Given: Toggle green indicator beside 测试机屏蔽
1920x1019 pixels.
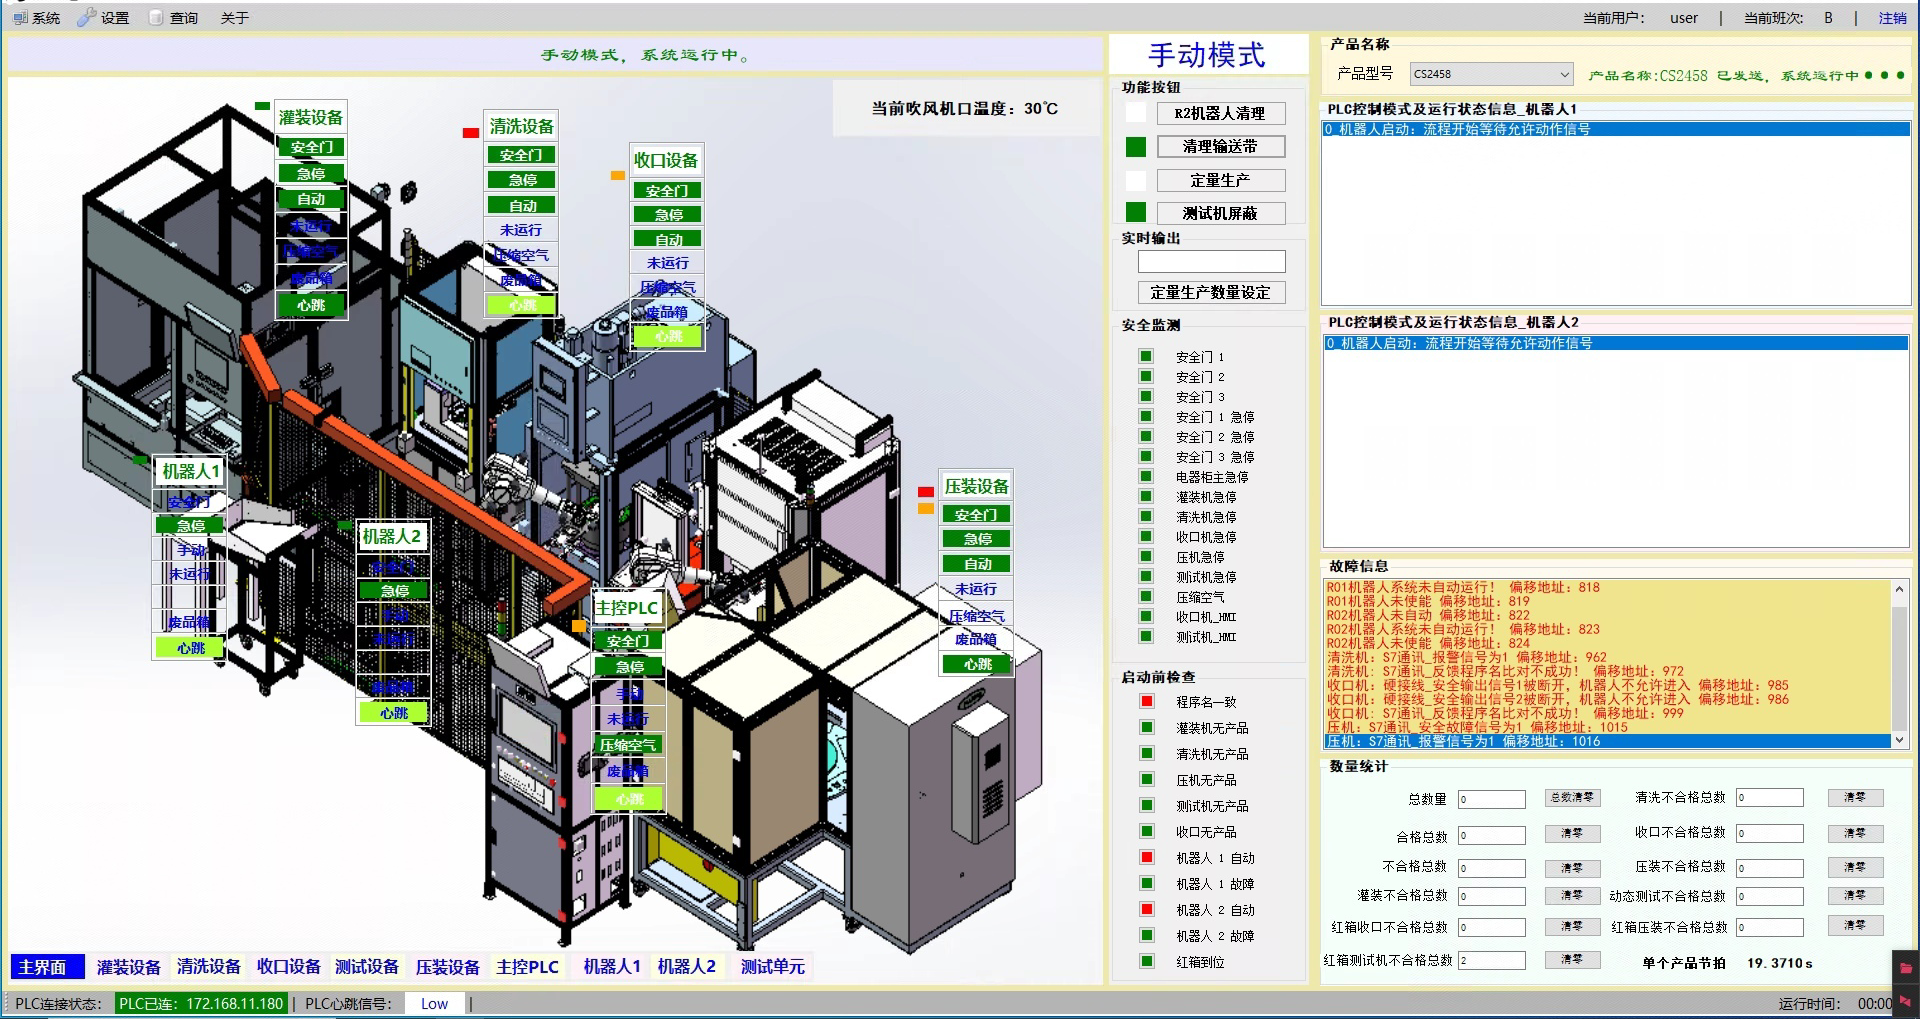Looking at the screenshot, I should tap(1136, 212).
